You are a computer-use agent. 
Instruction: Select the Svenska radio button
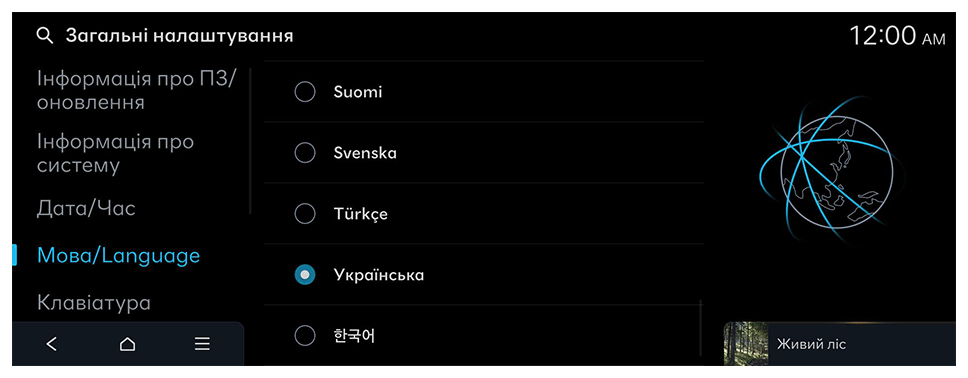[305, 153]
